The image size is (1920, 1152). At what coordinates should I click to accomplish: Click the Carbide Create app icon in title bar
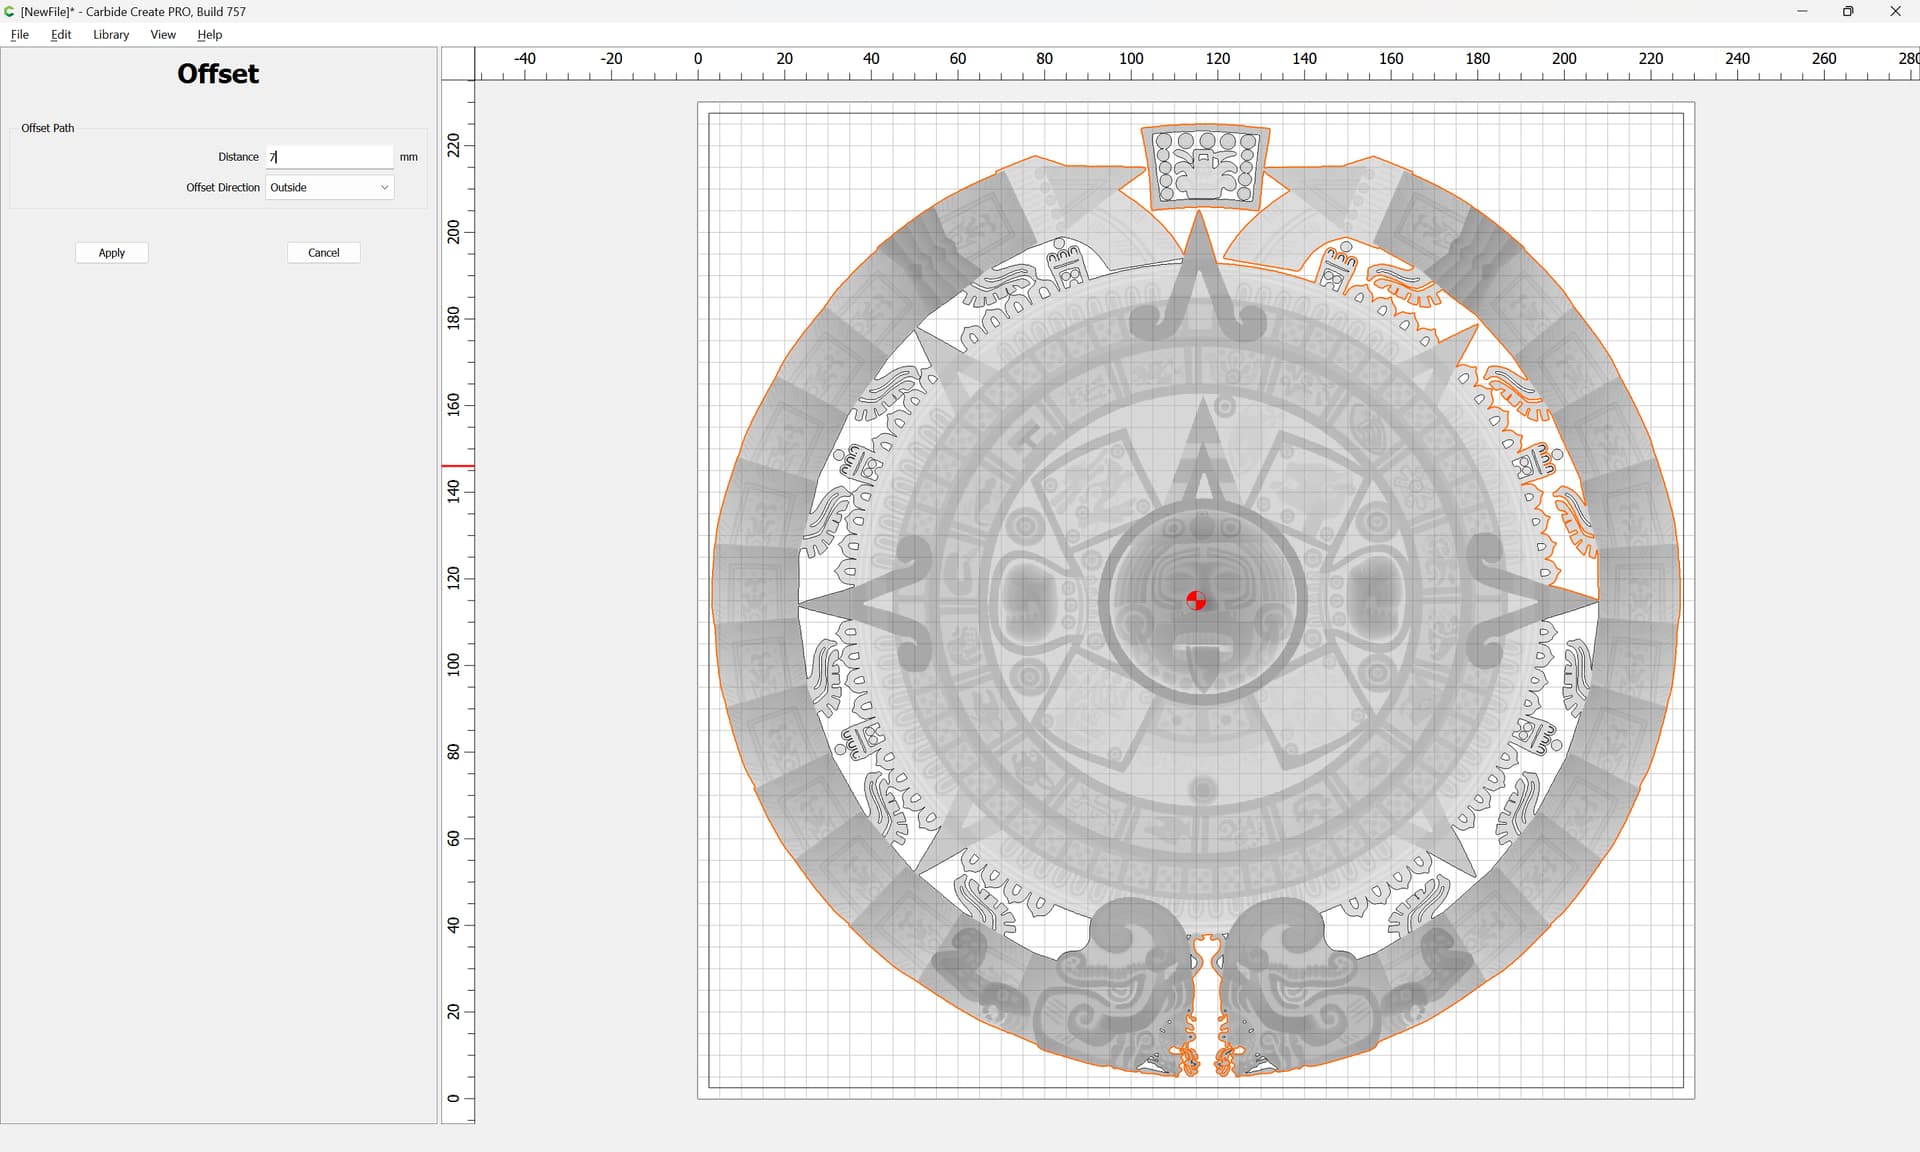9,11
